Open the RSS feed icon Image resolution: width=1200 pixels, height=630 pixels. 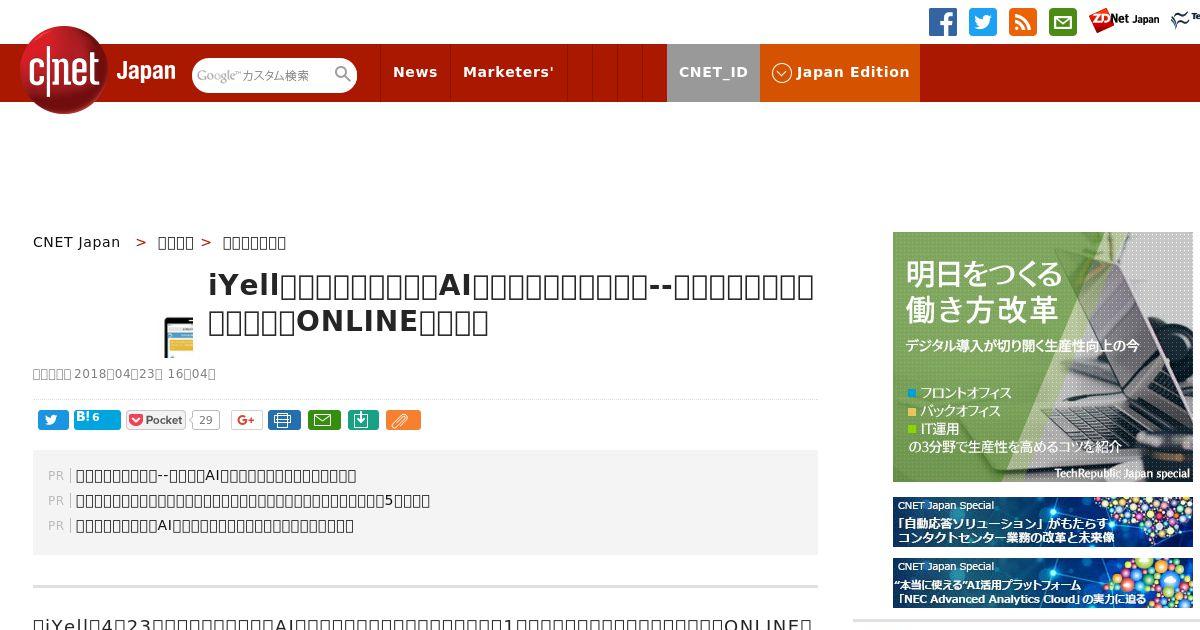[x=1023, y=22]
